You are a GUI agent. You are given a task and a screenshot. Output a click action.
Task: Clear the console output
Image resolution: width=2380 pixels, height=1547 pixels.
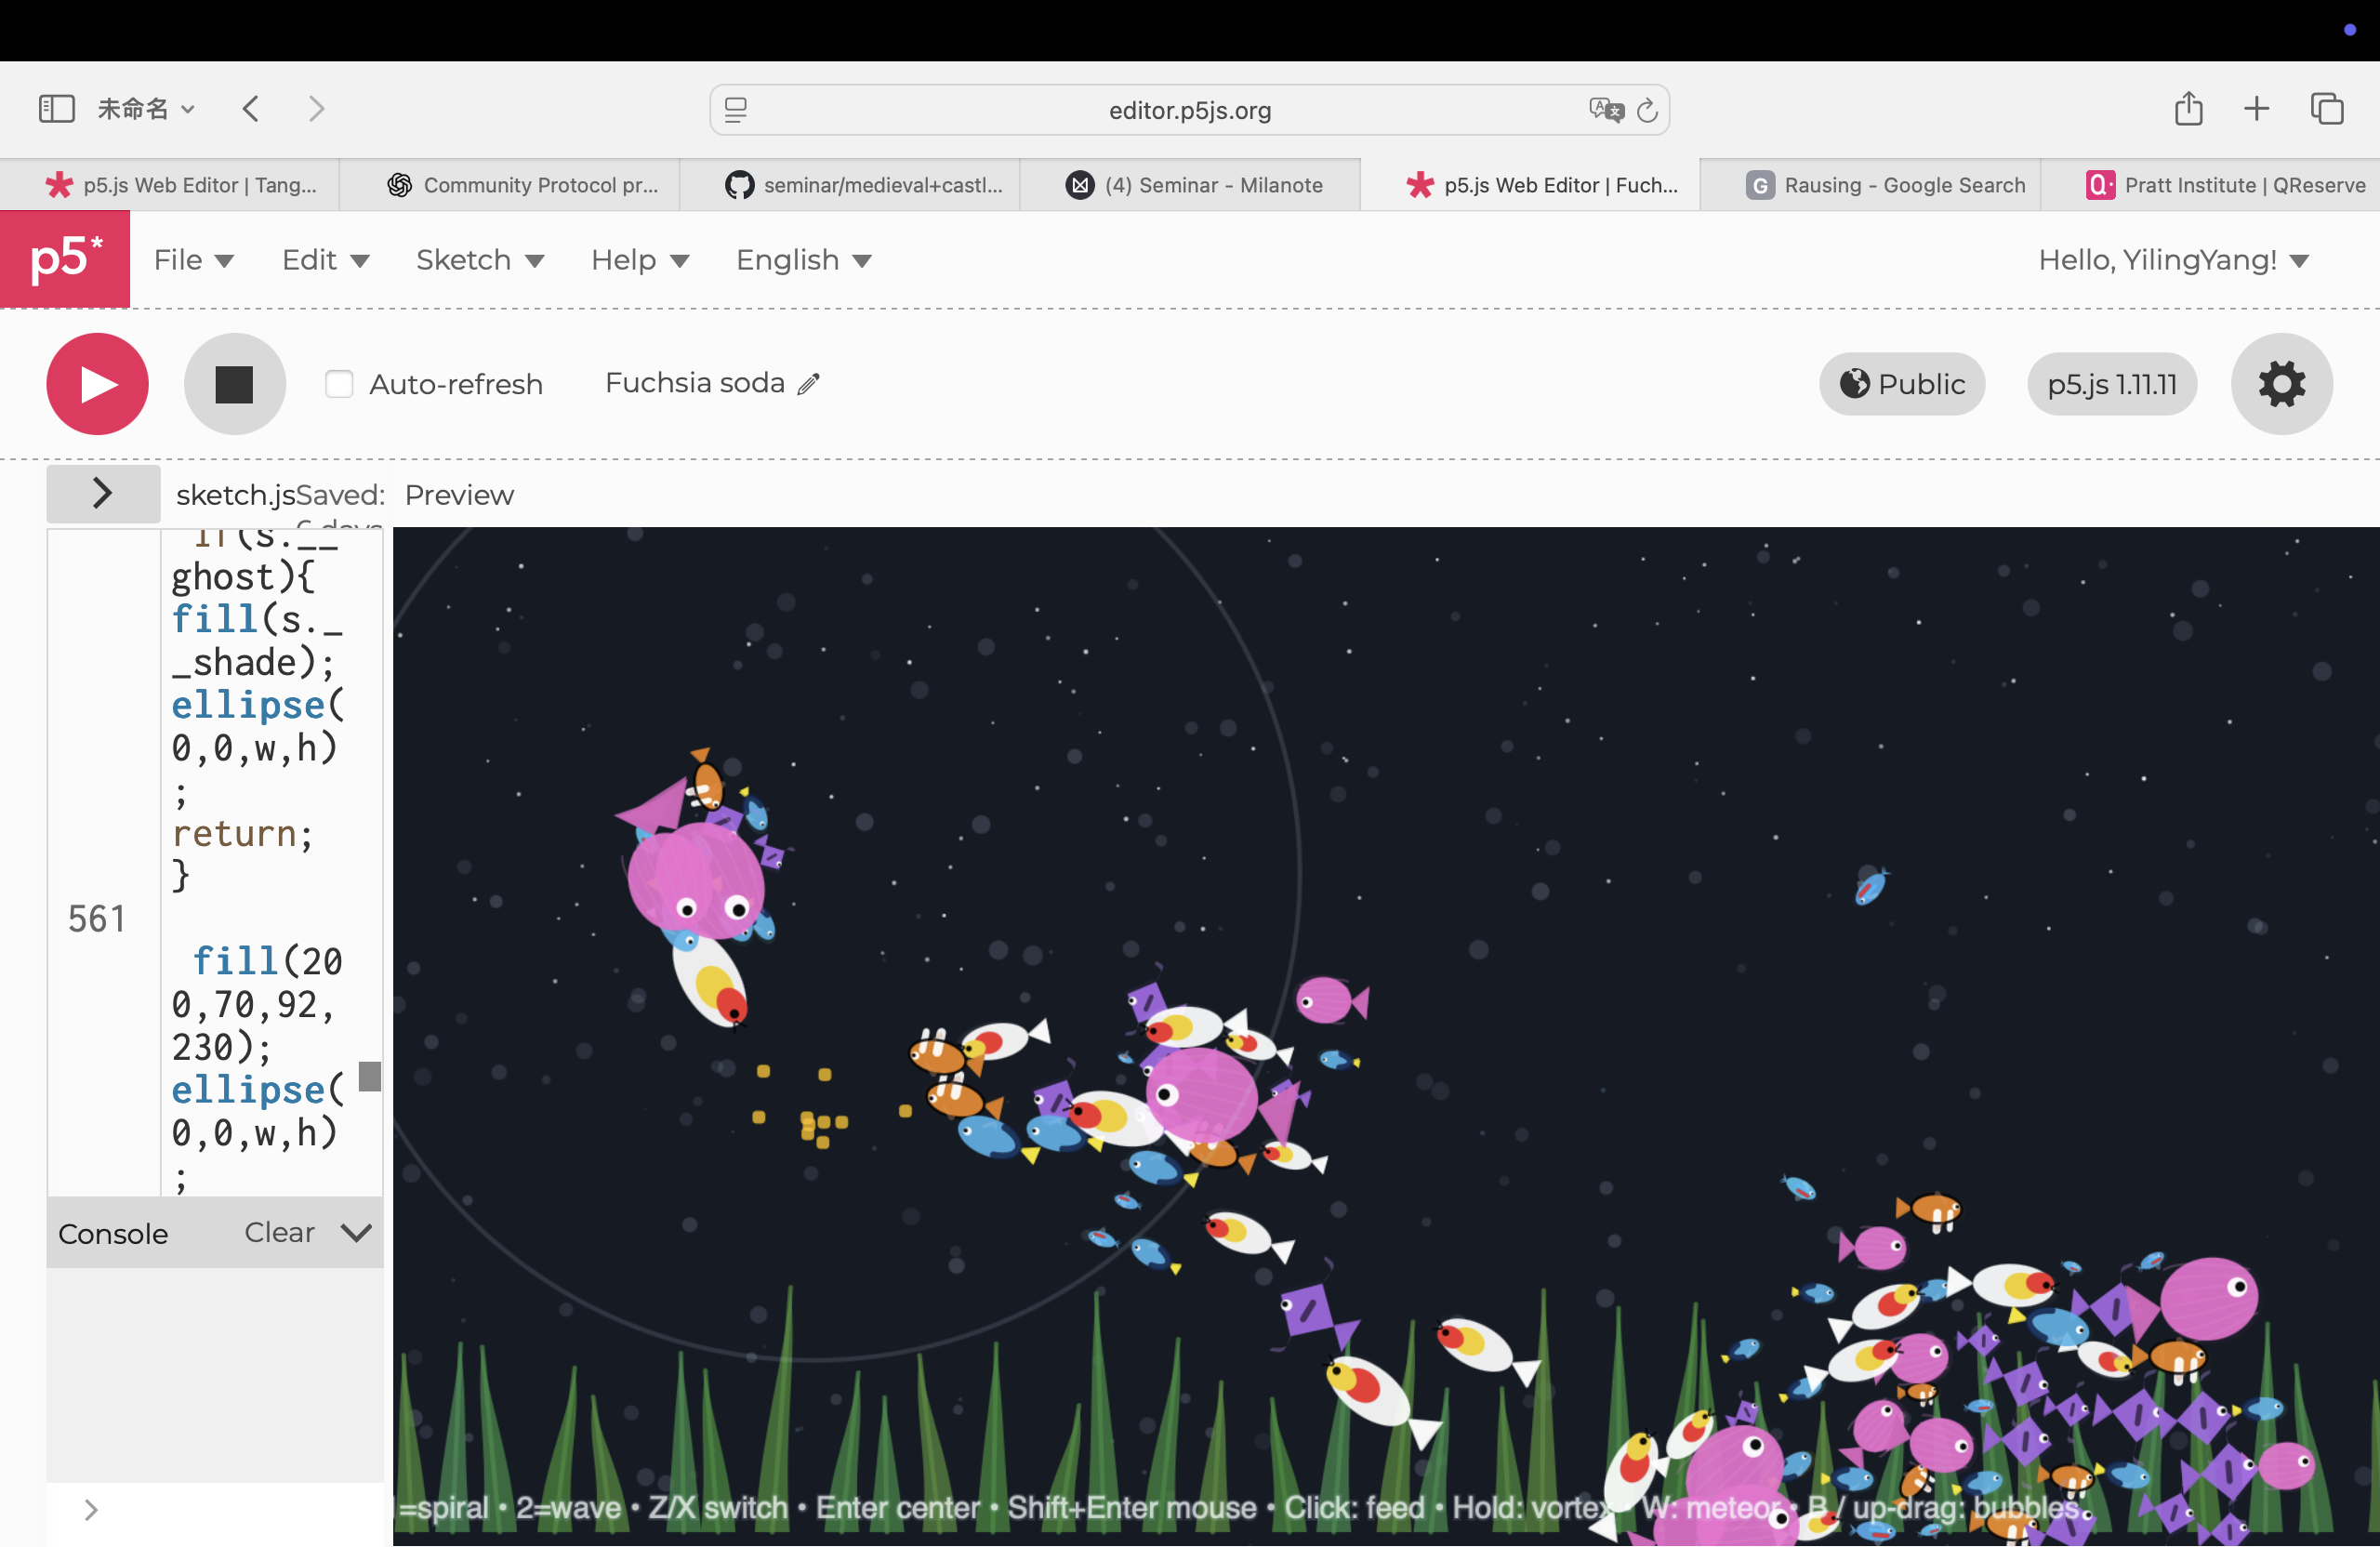click(x=279, y=1233)
